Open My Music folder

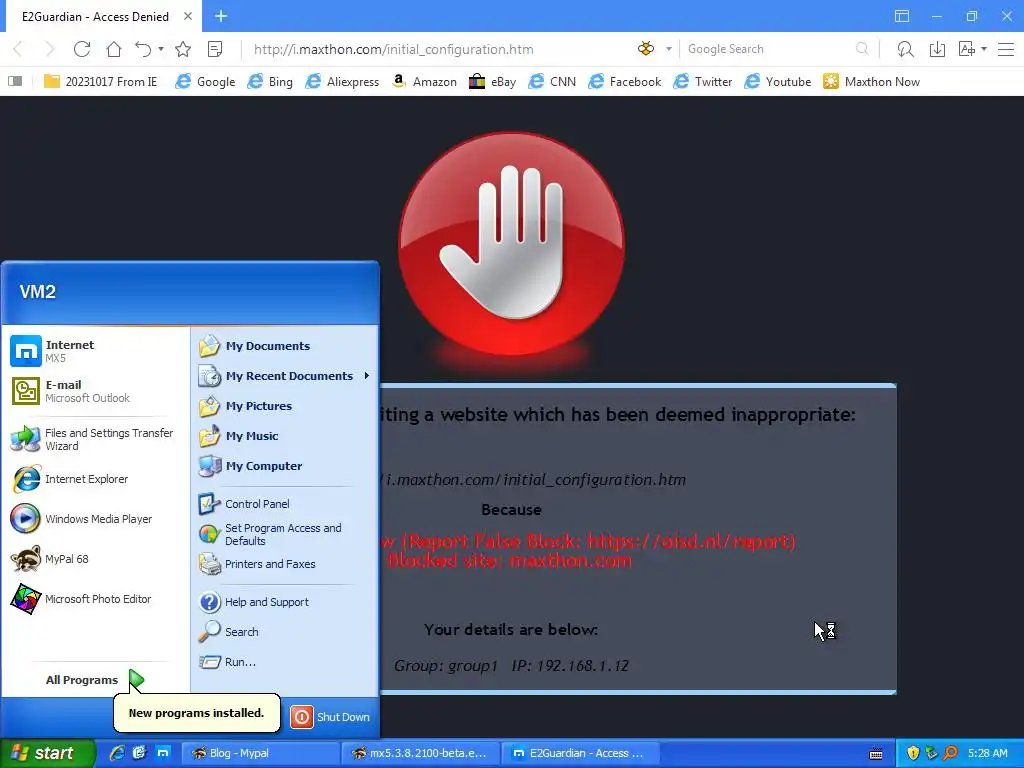[x=285, y=436]
